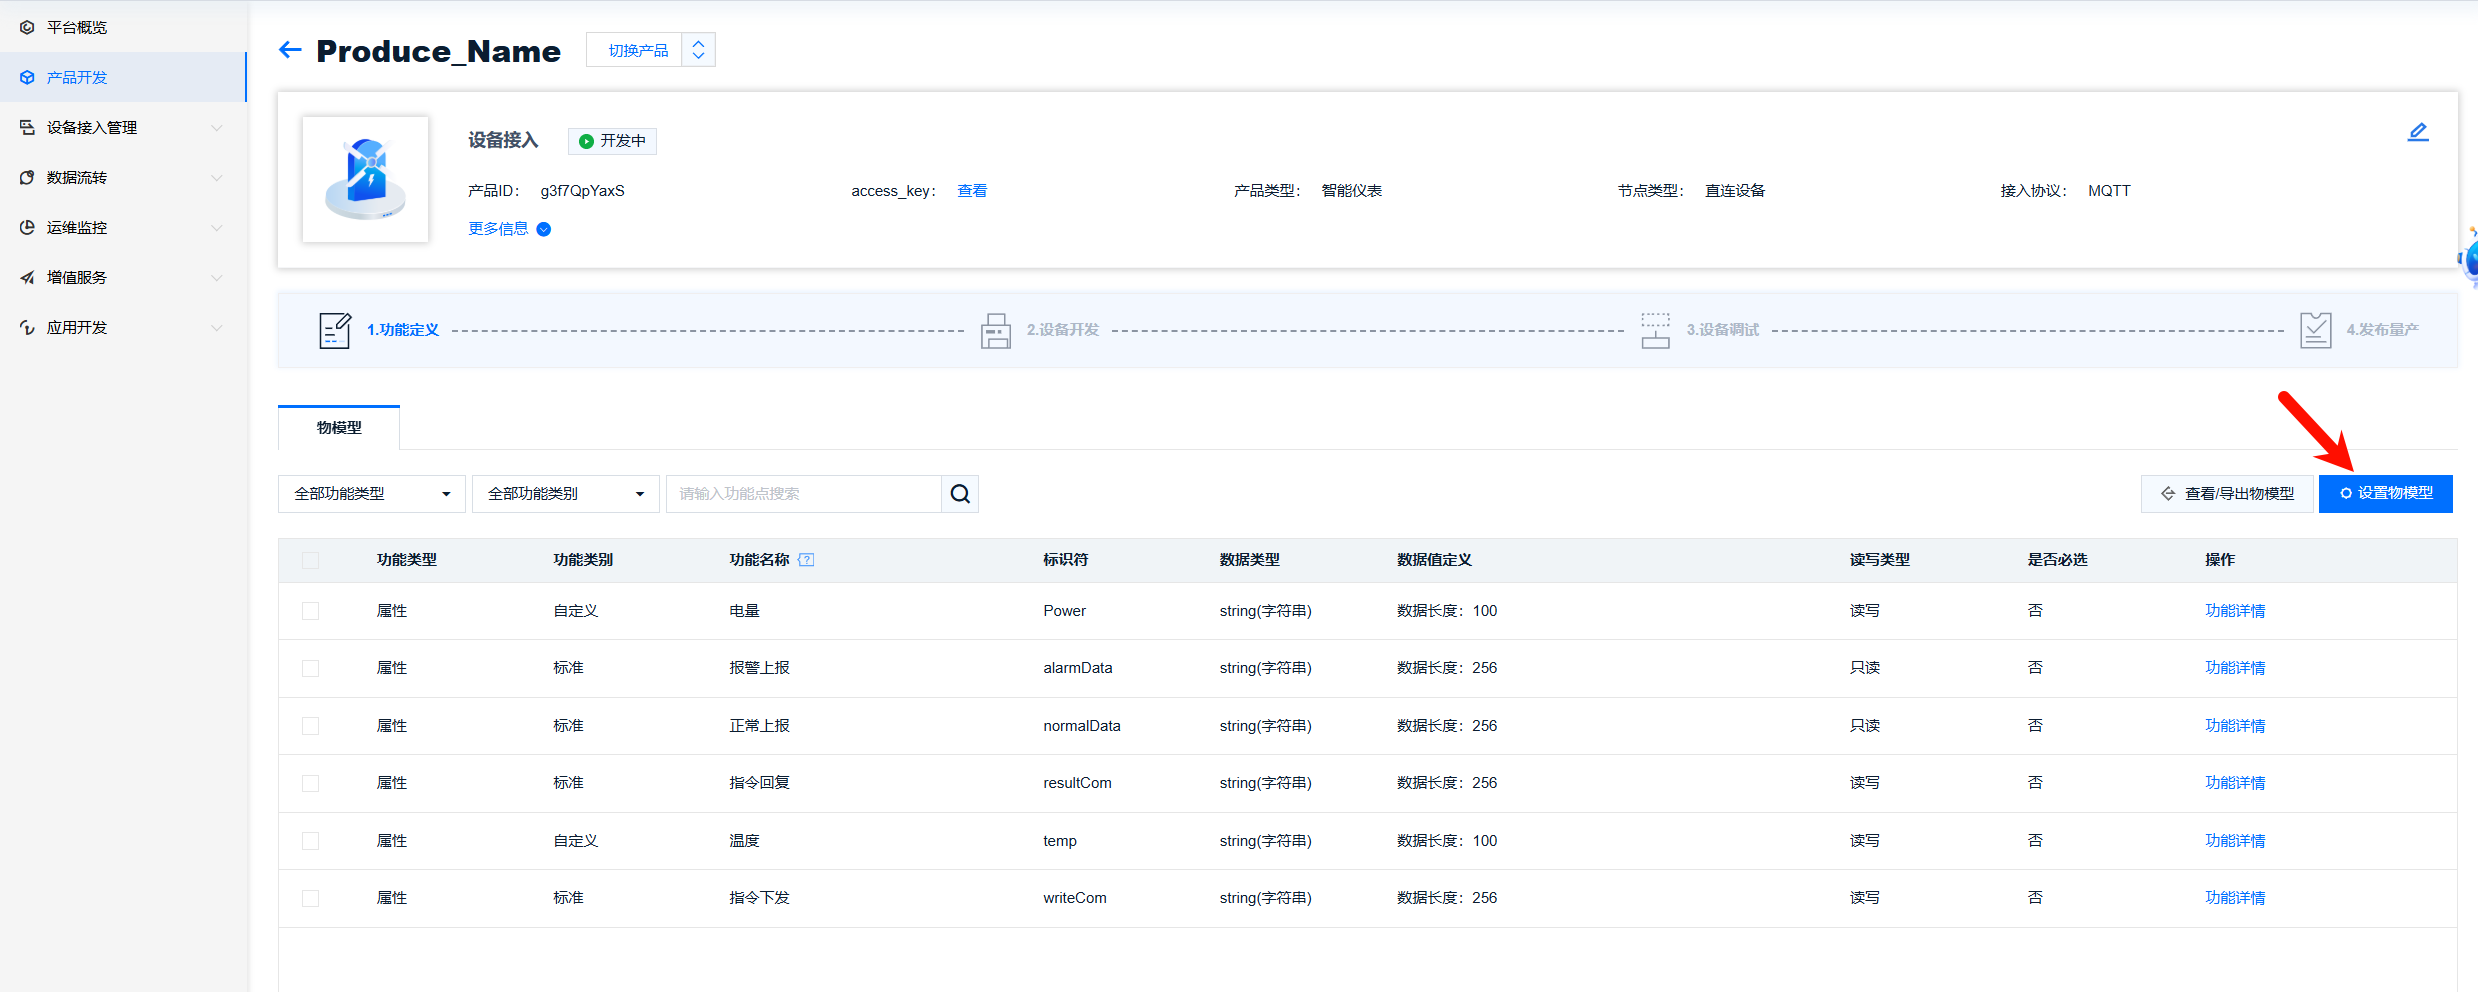
Task: Click the 设置物模型 button
Action: pos(2385,494)
